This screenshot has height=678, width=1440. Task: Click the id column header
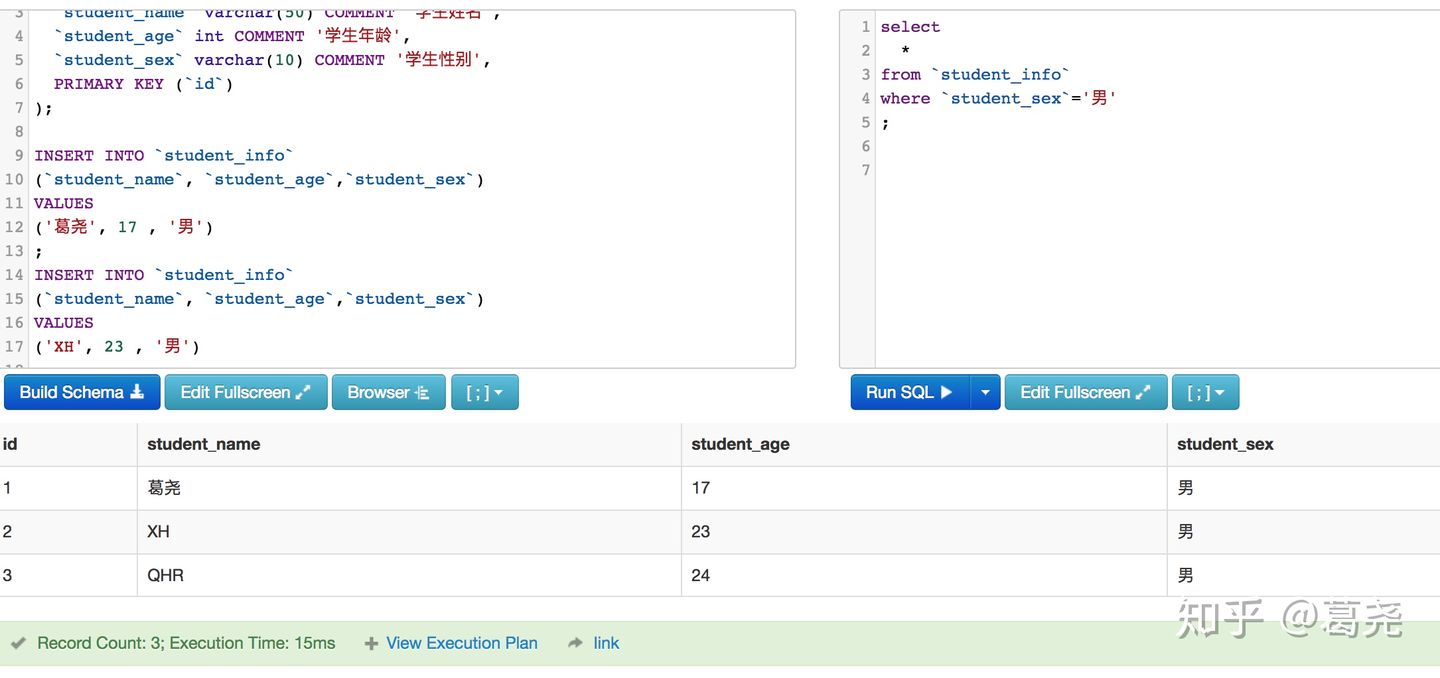(10, 444)
